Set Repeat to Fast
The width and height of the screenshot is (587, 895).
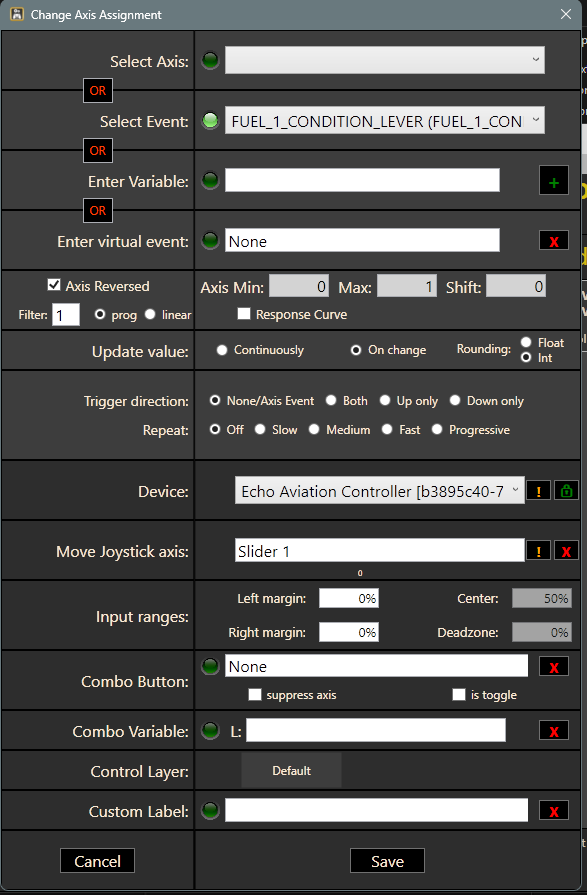click(x=387, y=429)
